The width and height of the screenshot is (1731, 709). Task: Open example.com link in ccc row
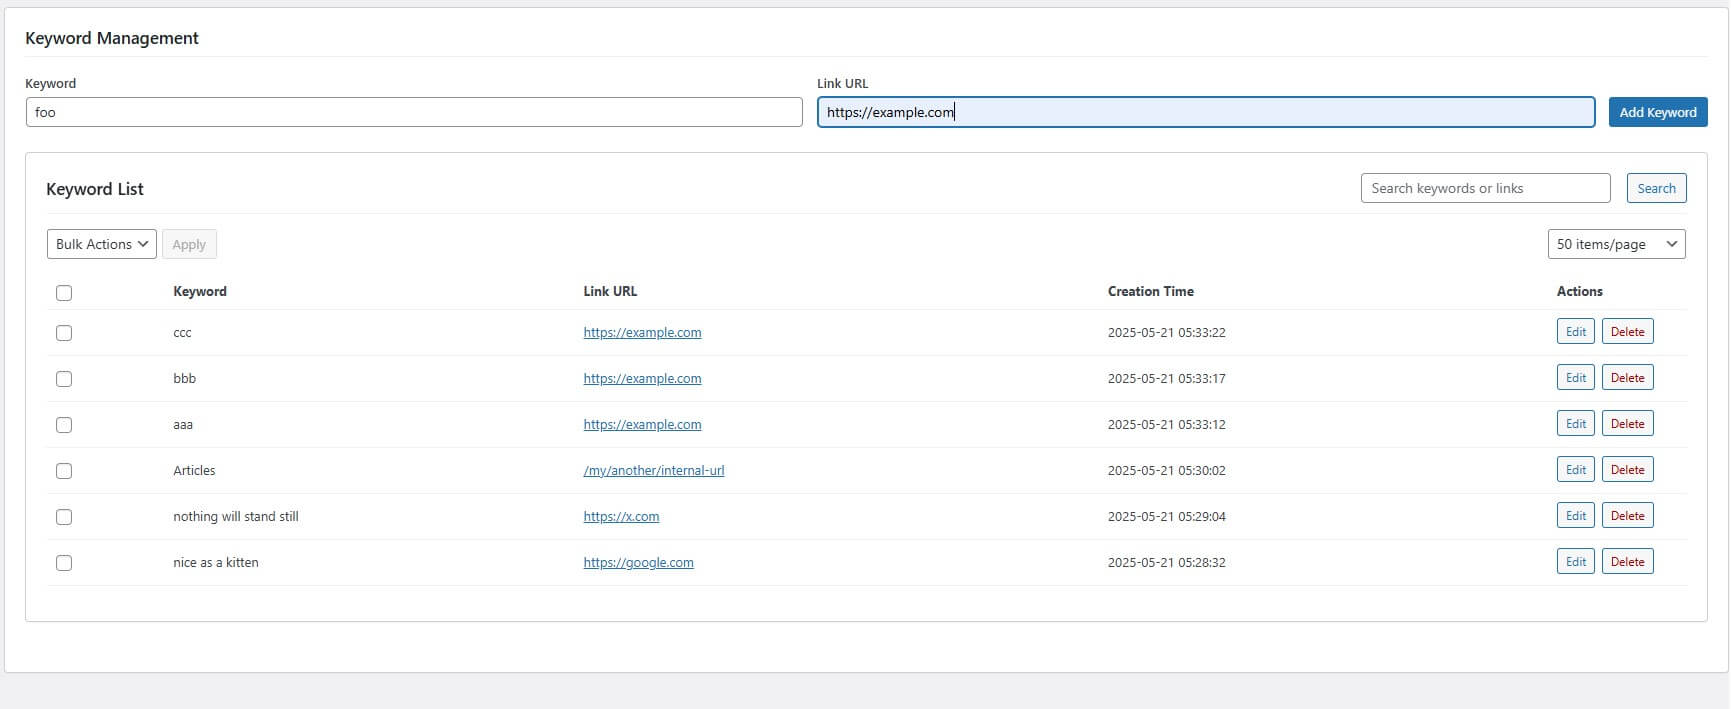642,333
